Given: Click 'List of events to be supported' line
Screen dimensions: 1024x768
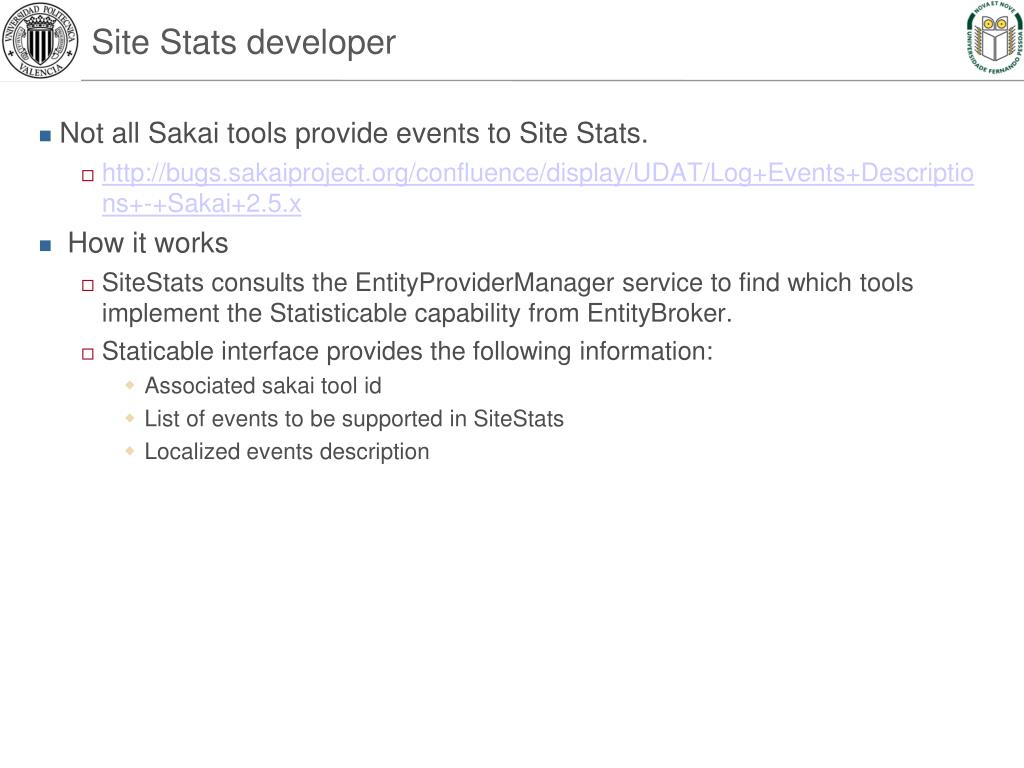Looking at the screenshot, I should point(354,419).
